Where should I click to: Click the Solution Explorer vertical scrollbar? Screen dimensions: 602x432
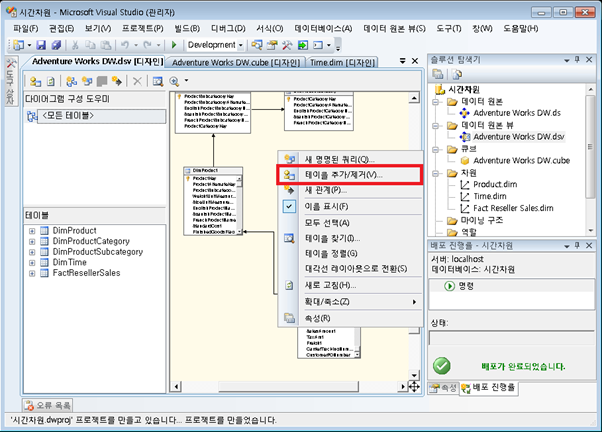point(590,146)
